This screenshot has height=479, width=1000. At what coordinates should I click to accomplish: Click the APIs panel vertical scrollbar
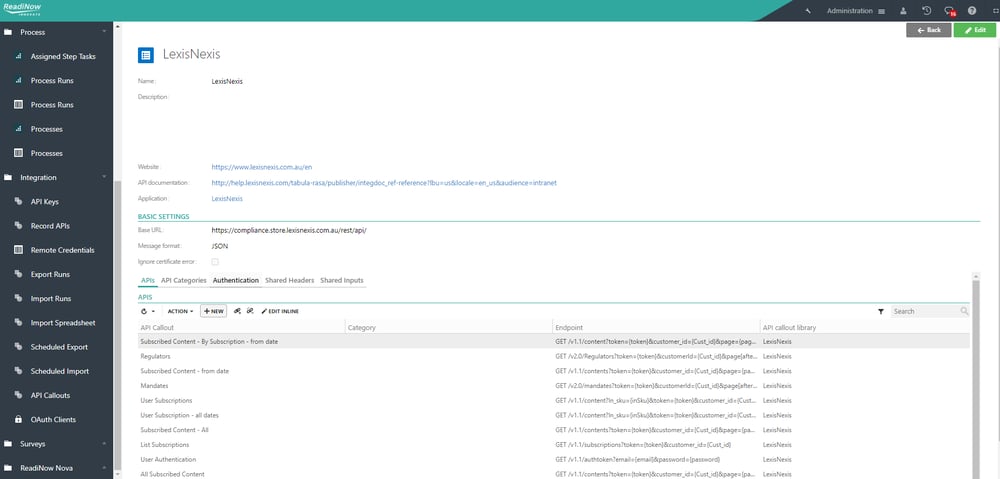coord(976,379)
